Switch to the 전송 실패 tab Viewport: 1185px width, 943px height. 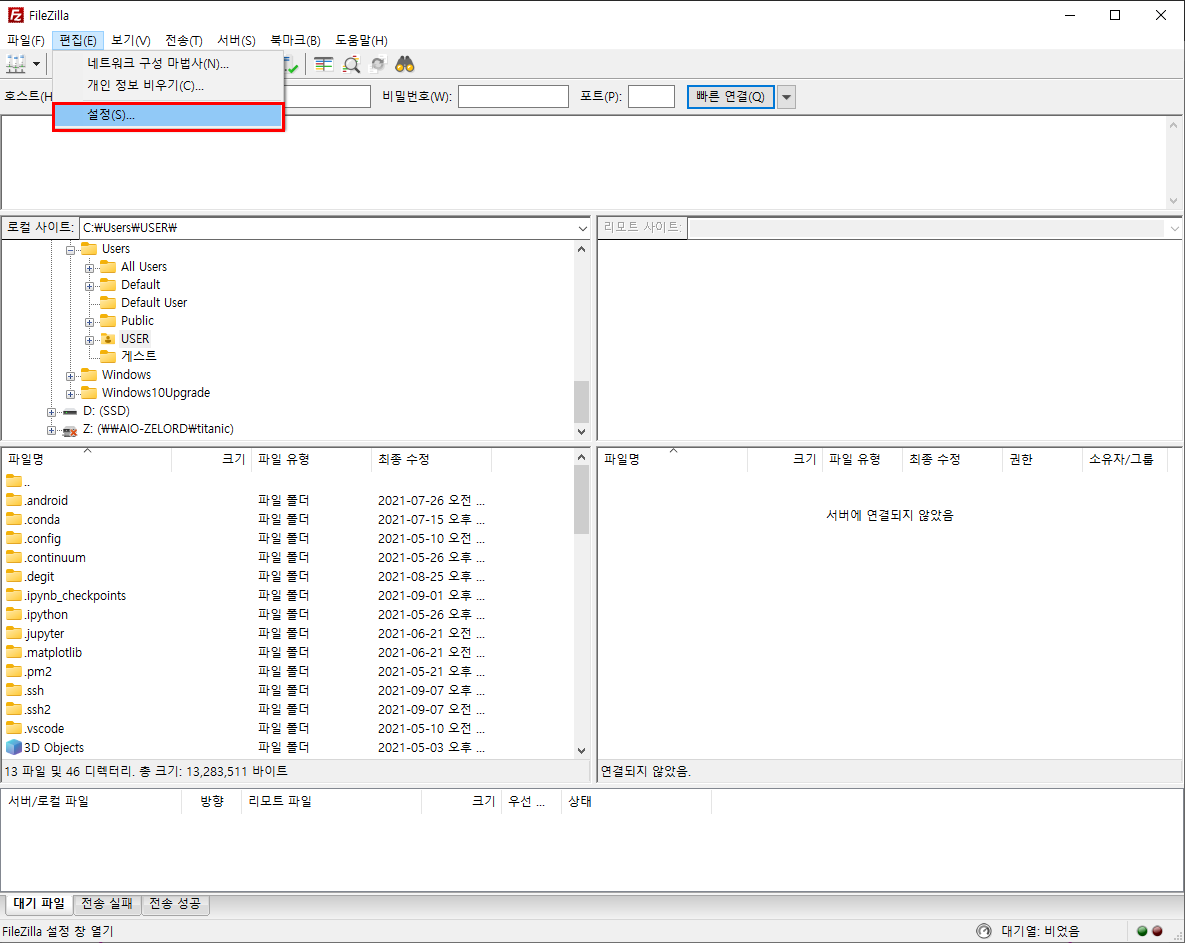[x=107, y=904]
